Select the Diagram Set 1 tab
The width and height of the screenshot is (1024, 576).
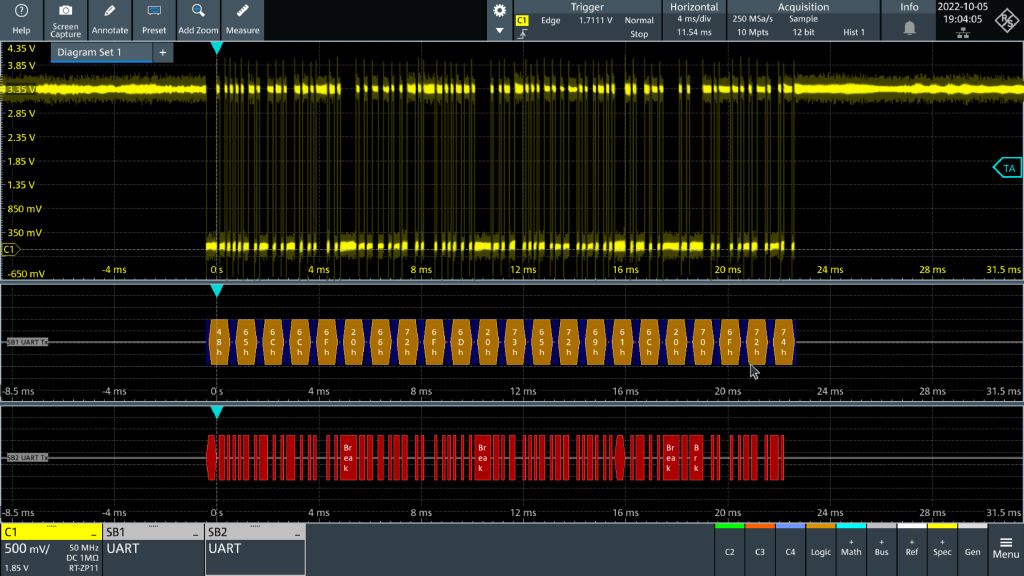[x=89, y=52]
